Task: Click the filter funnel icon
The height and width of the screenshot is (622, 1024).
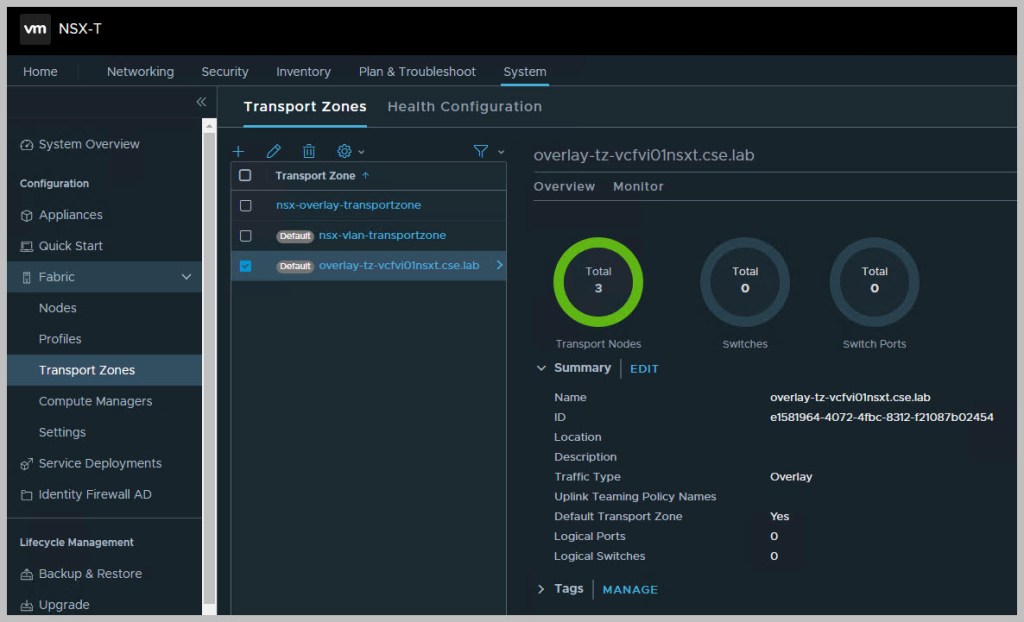Action: tap(481, 151)
